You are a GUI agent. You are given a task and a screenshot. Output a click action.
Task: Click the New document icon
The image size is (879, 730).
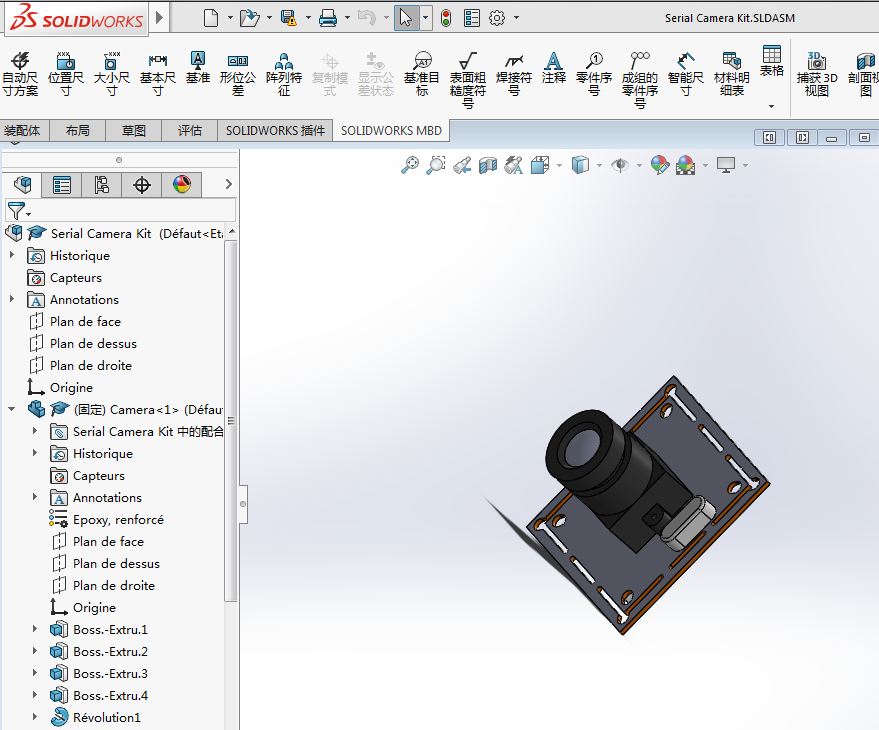click(x=211, y=18)
